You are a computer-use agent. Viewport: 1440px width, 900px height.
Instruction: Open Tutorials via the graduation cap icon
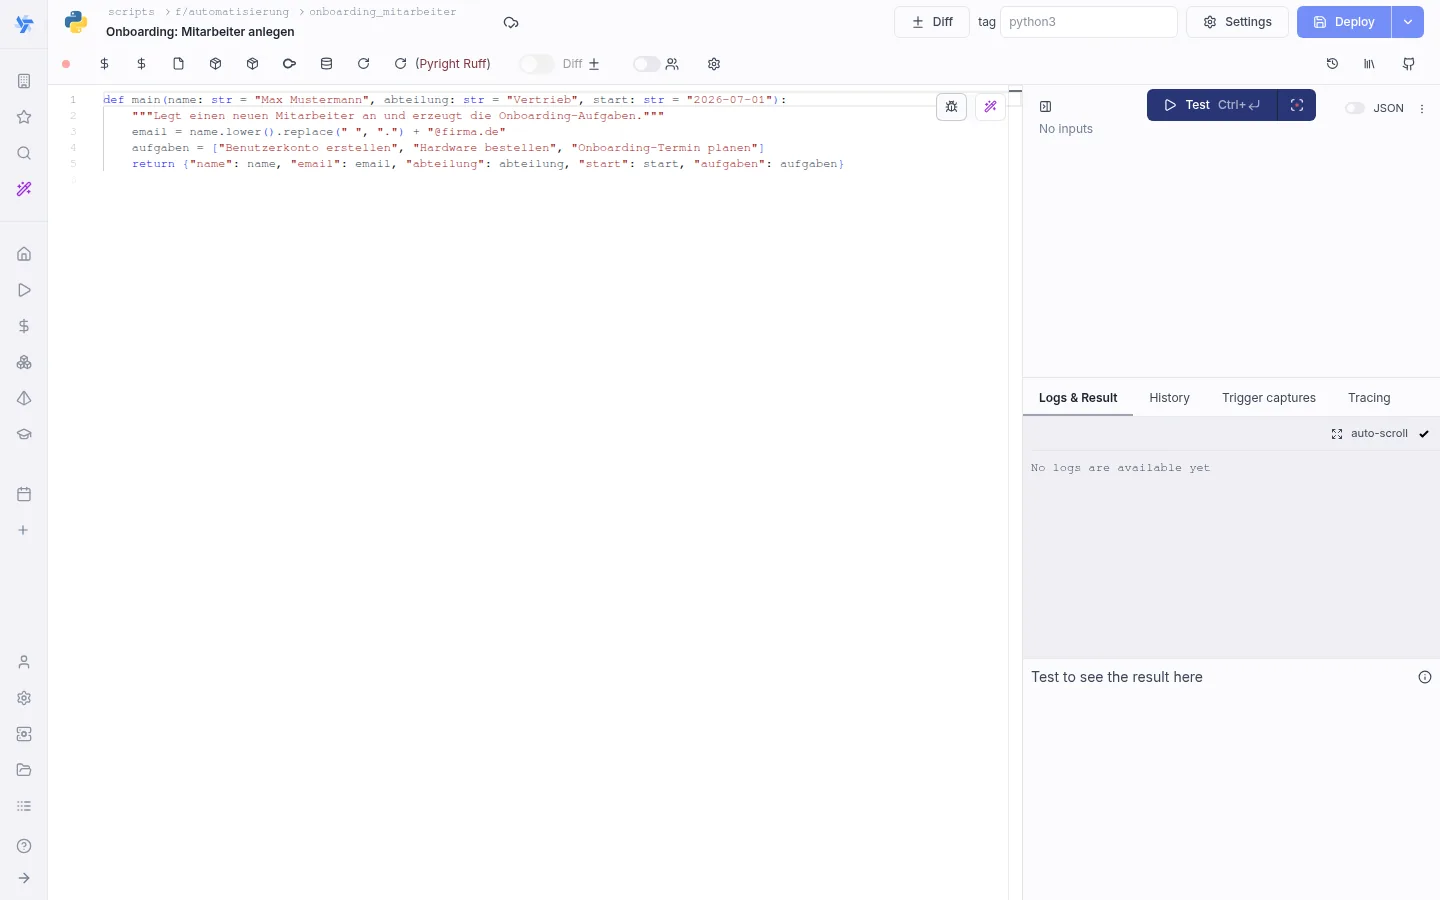tap(24, 434)
